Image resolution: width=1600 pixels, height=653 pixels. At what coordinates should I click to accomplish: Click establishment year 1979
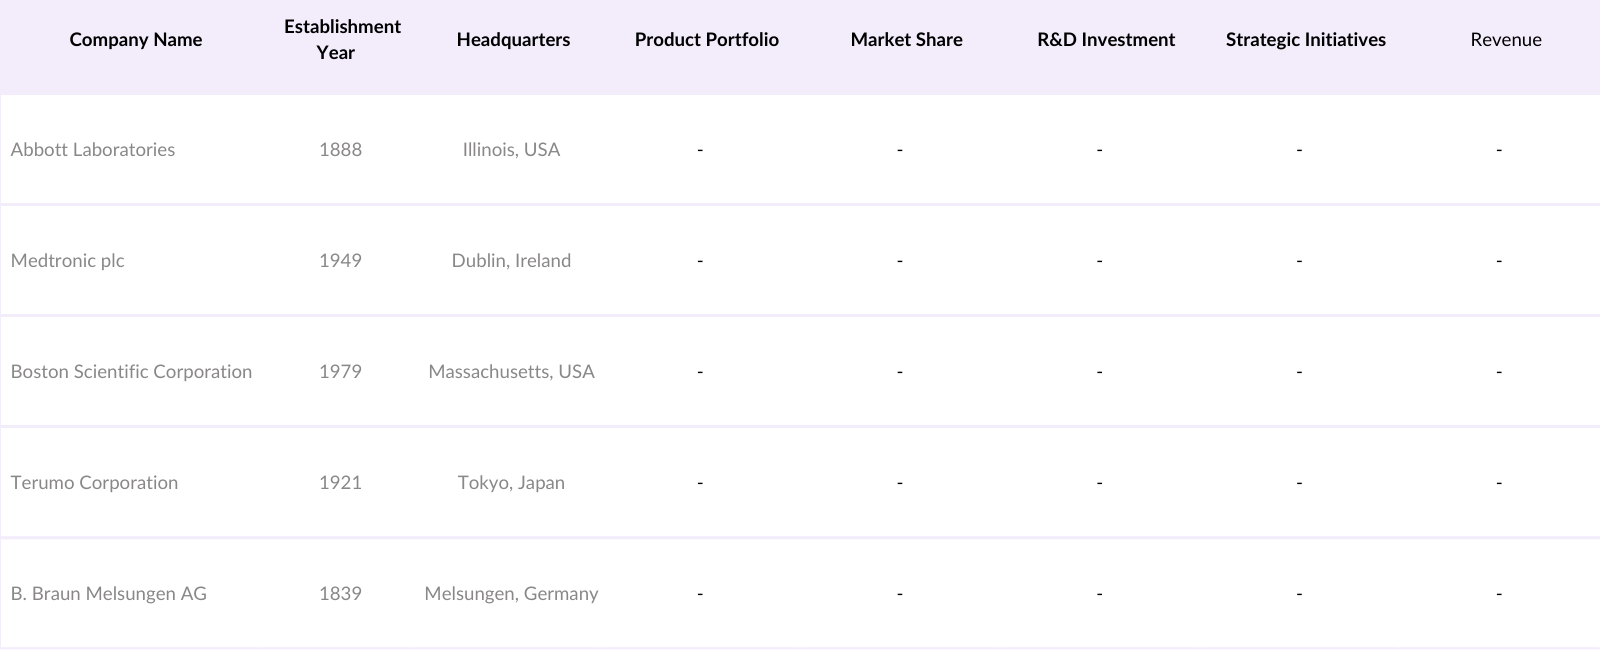tap(340, 372)
